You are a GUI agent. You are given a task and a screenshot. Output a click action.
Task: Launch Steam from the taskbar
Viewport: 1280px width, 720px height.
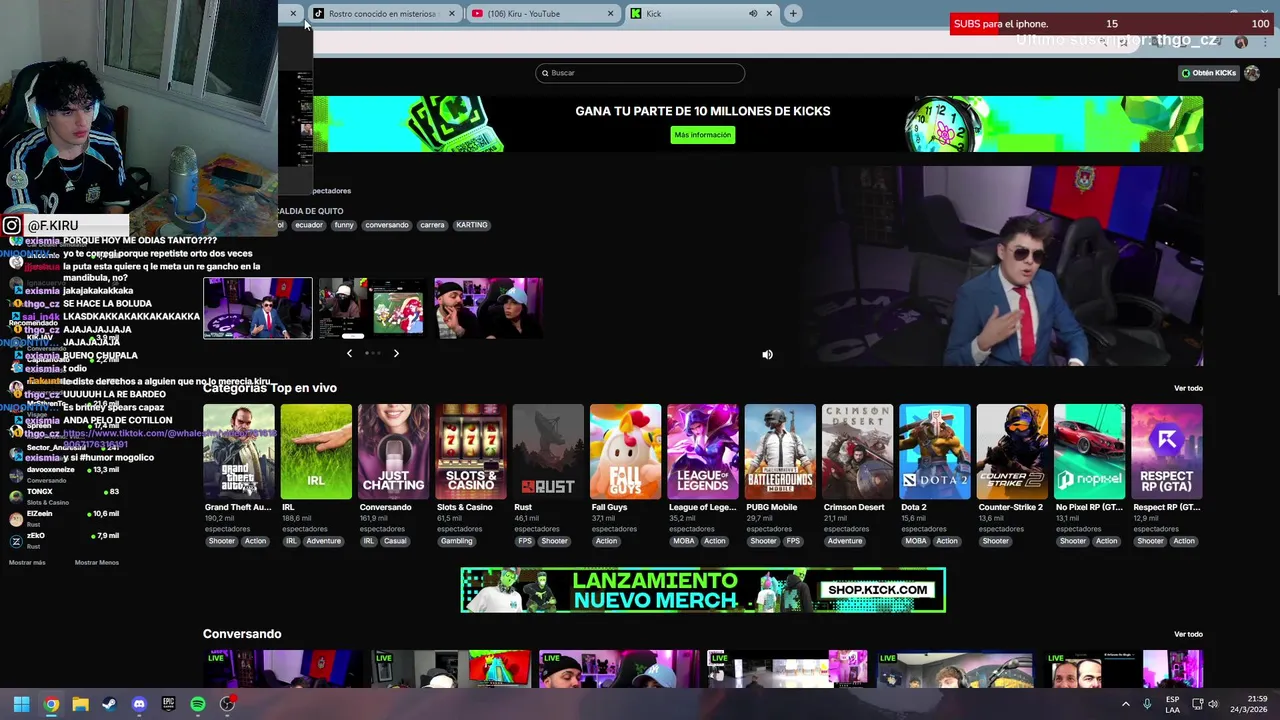pos(109,704)
